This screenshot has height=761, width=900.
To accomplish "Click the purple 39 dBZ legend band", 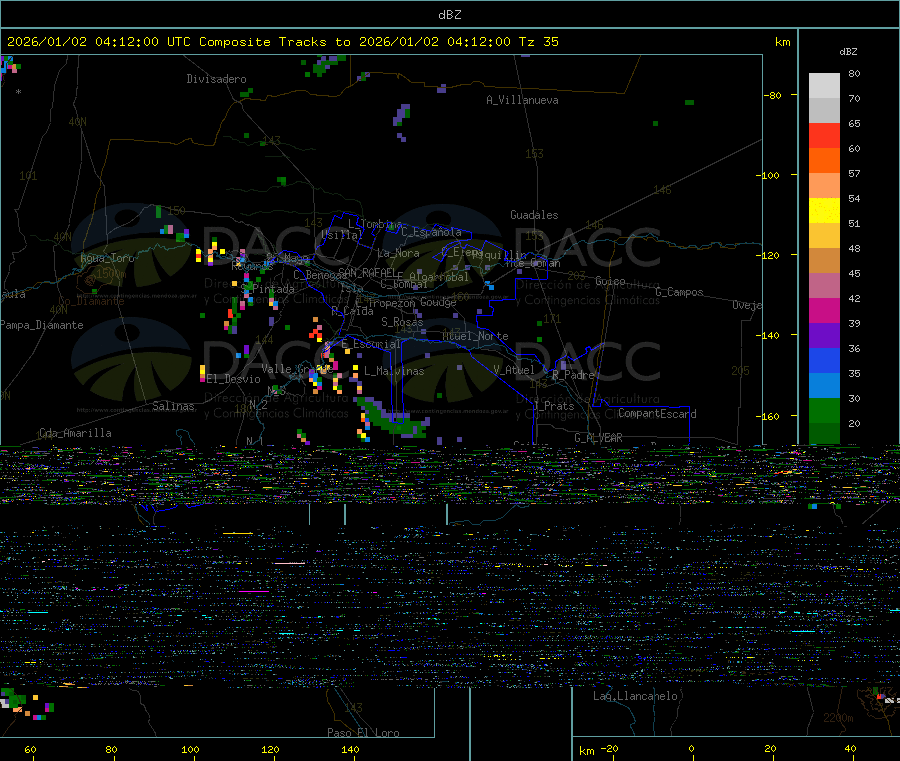I will [824, 336].
